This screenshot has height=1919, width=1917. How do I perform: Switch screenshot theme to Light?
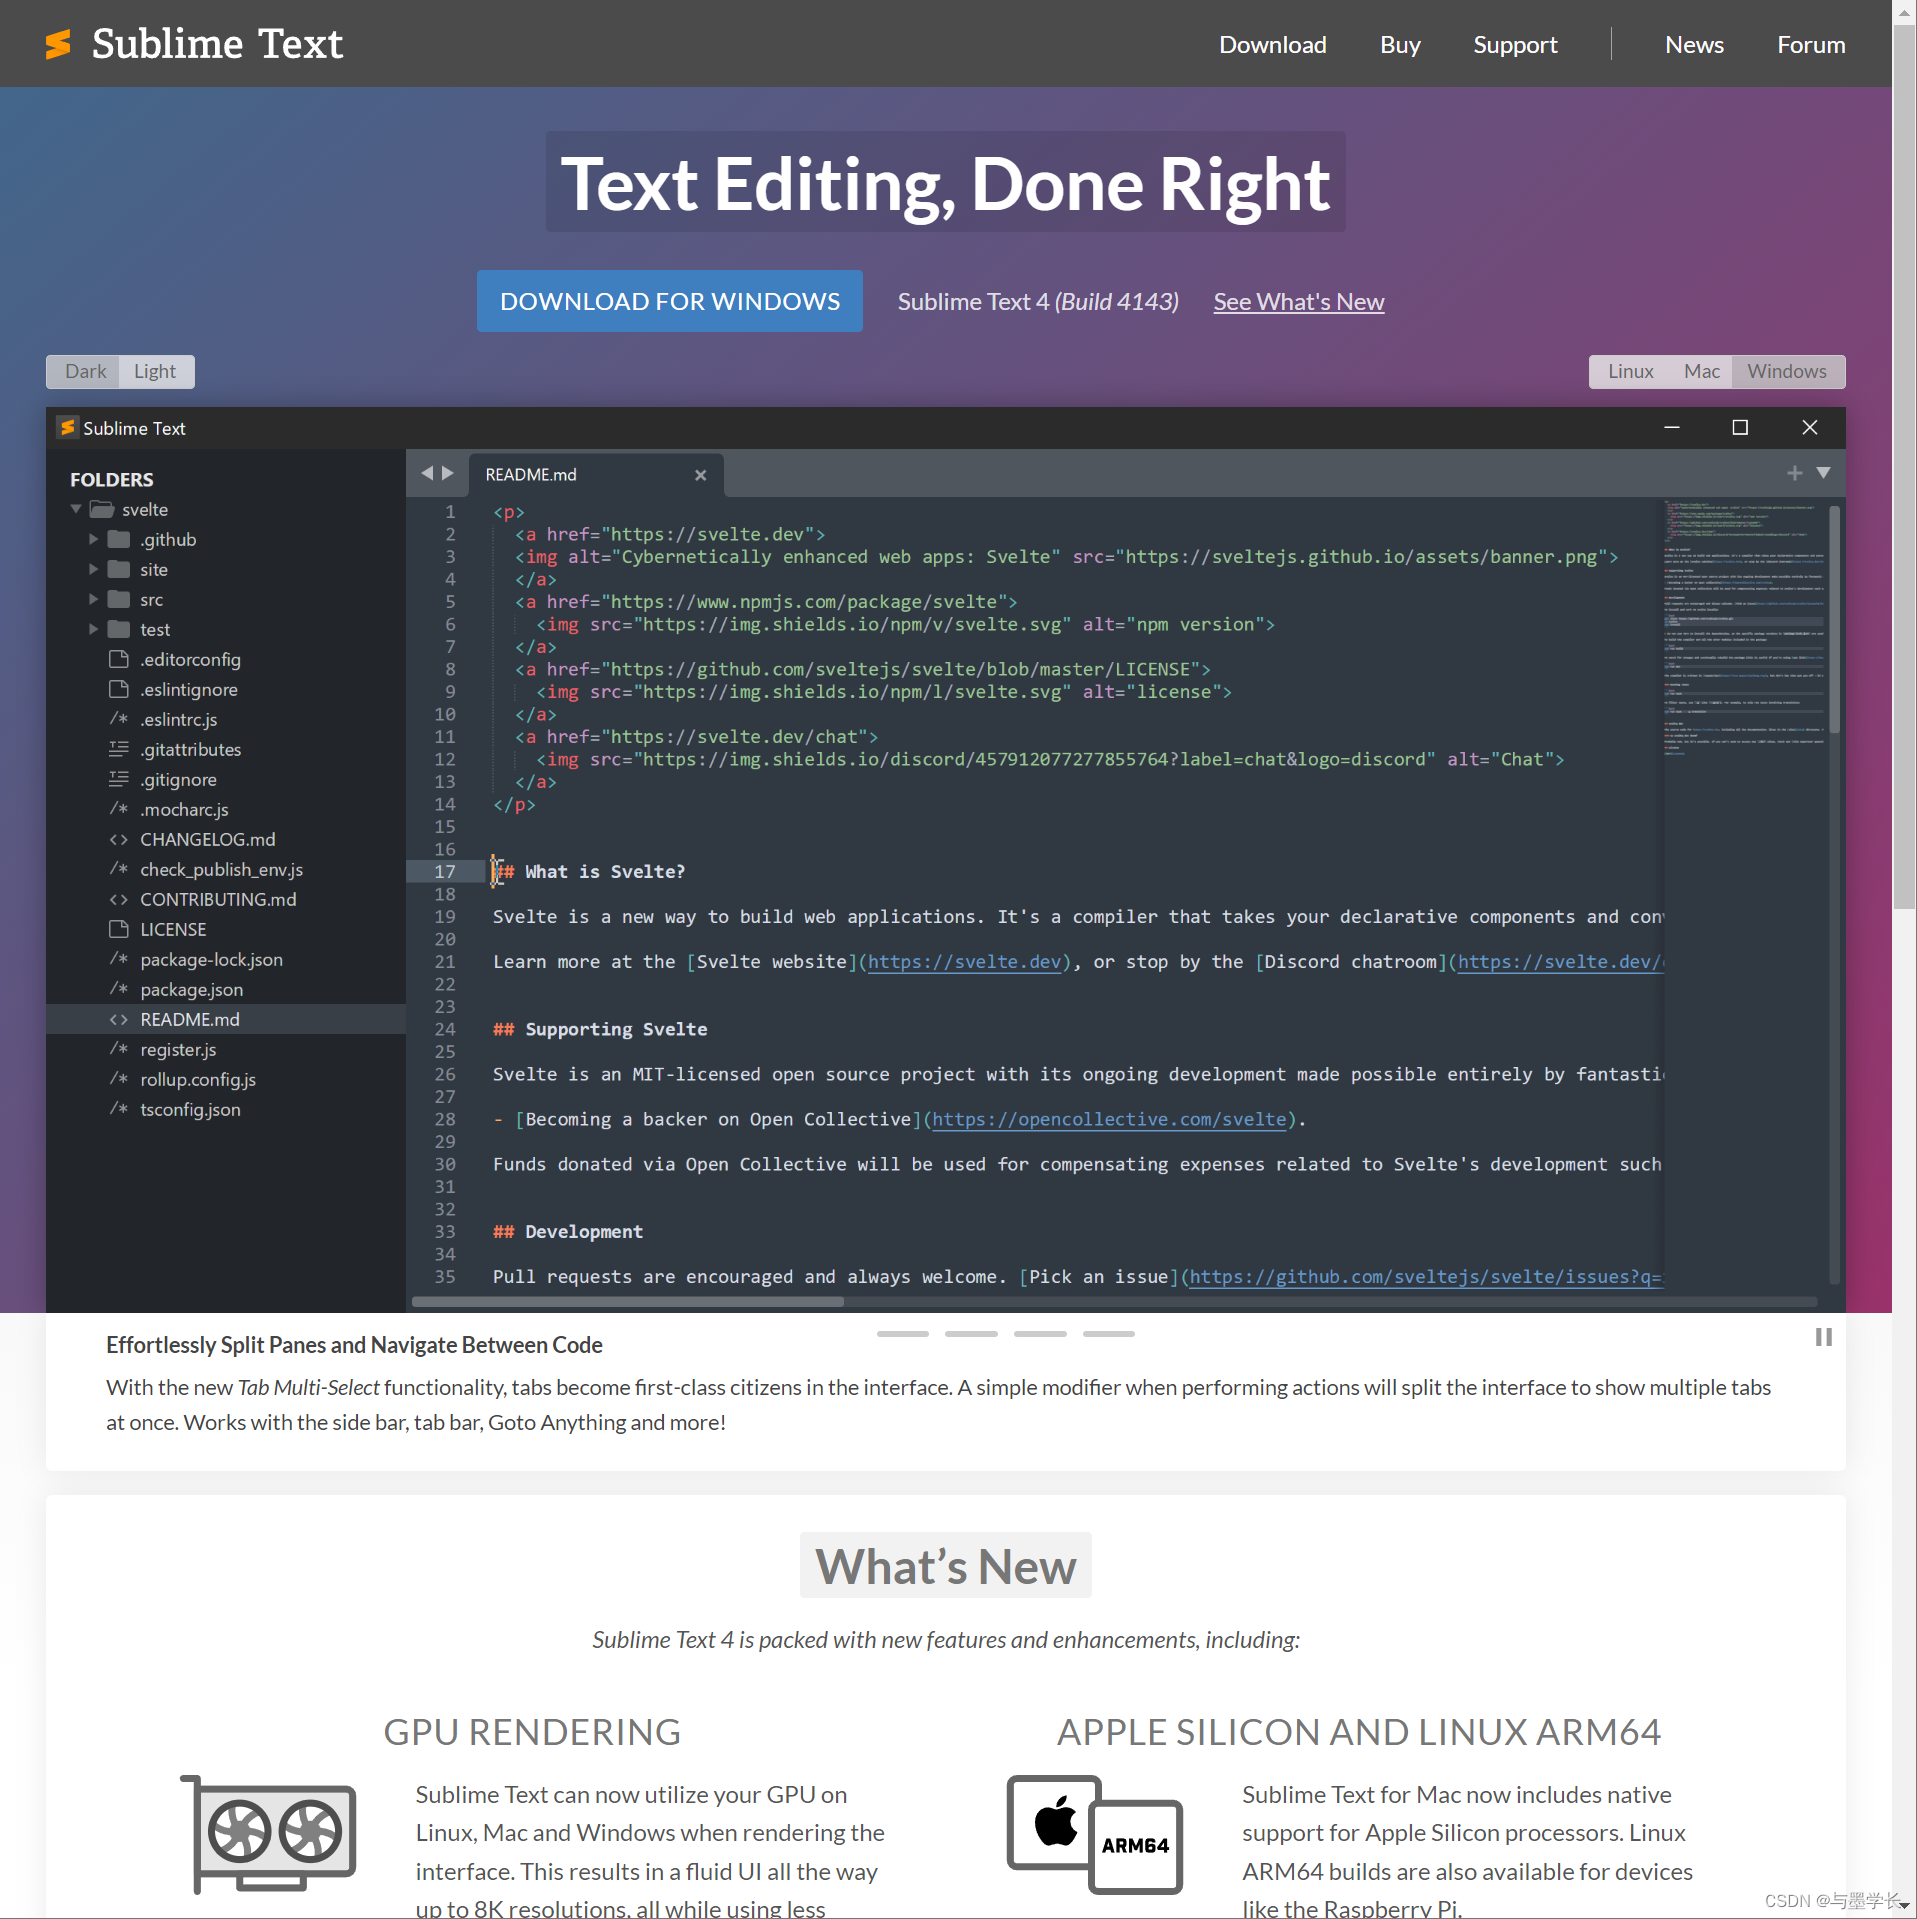pyautogui.click(x=155, y=371)
